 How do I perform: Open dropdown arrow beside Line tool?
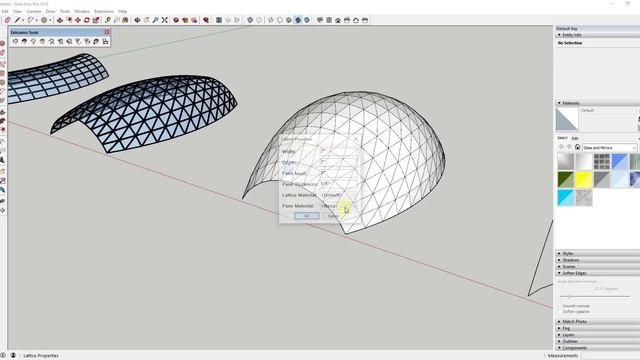tap(23, 20)
